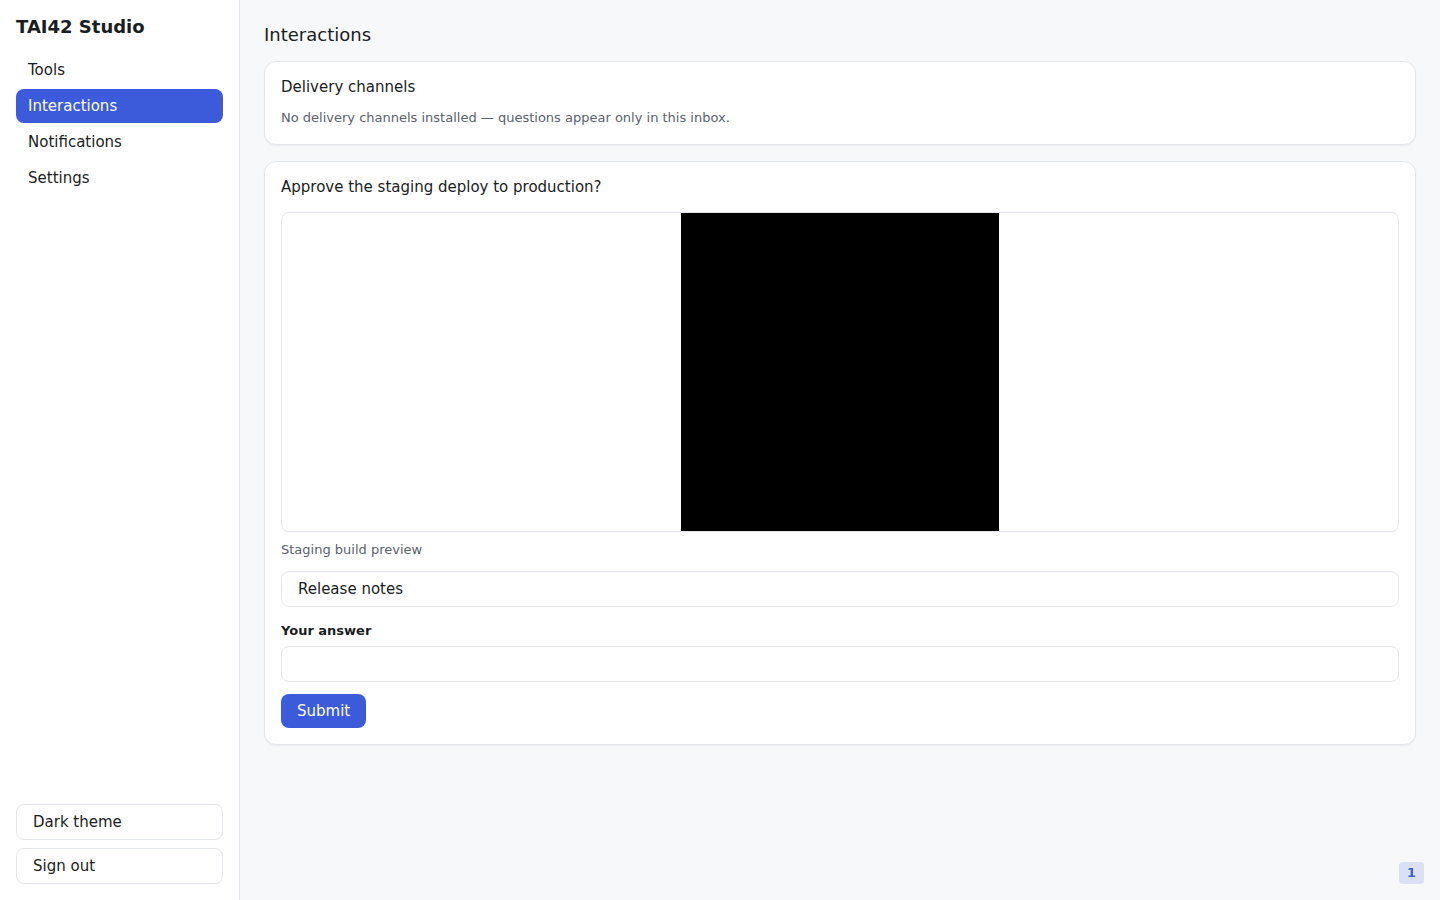Image resolution: width=1440 pixels, height=900 pixels.
Task: Click the TAI42 Studio title
Action: coord(80,27)
